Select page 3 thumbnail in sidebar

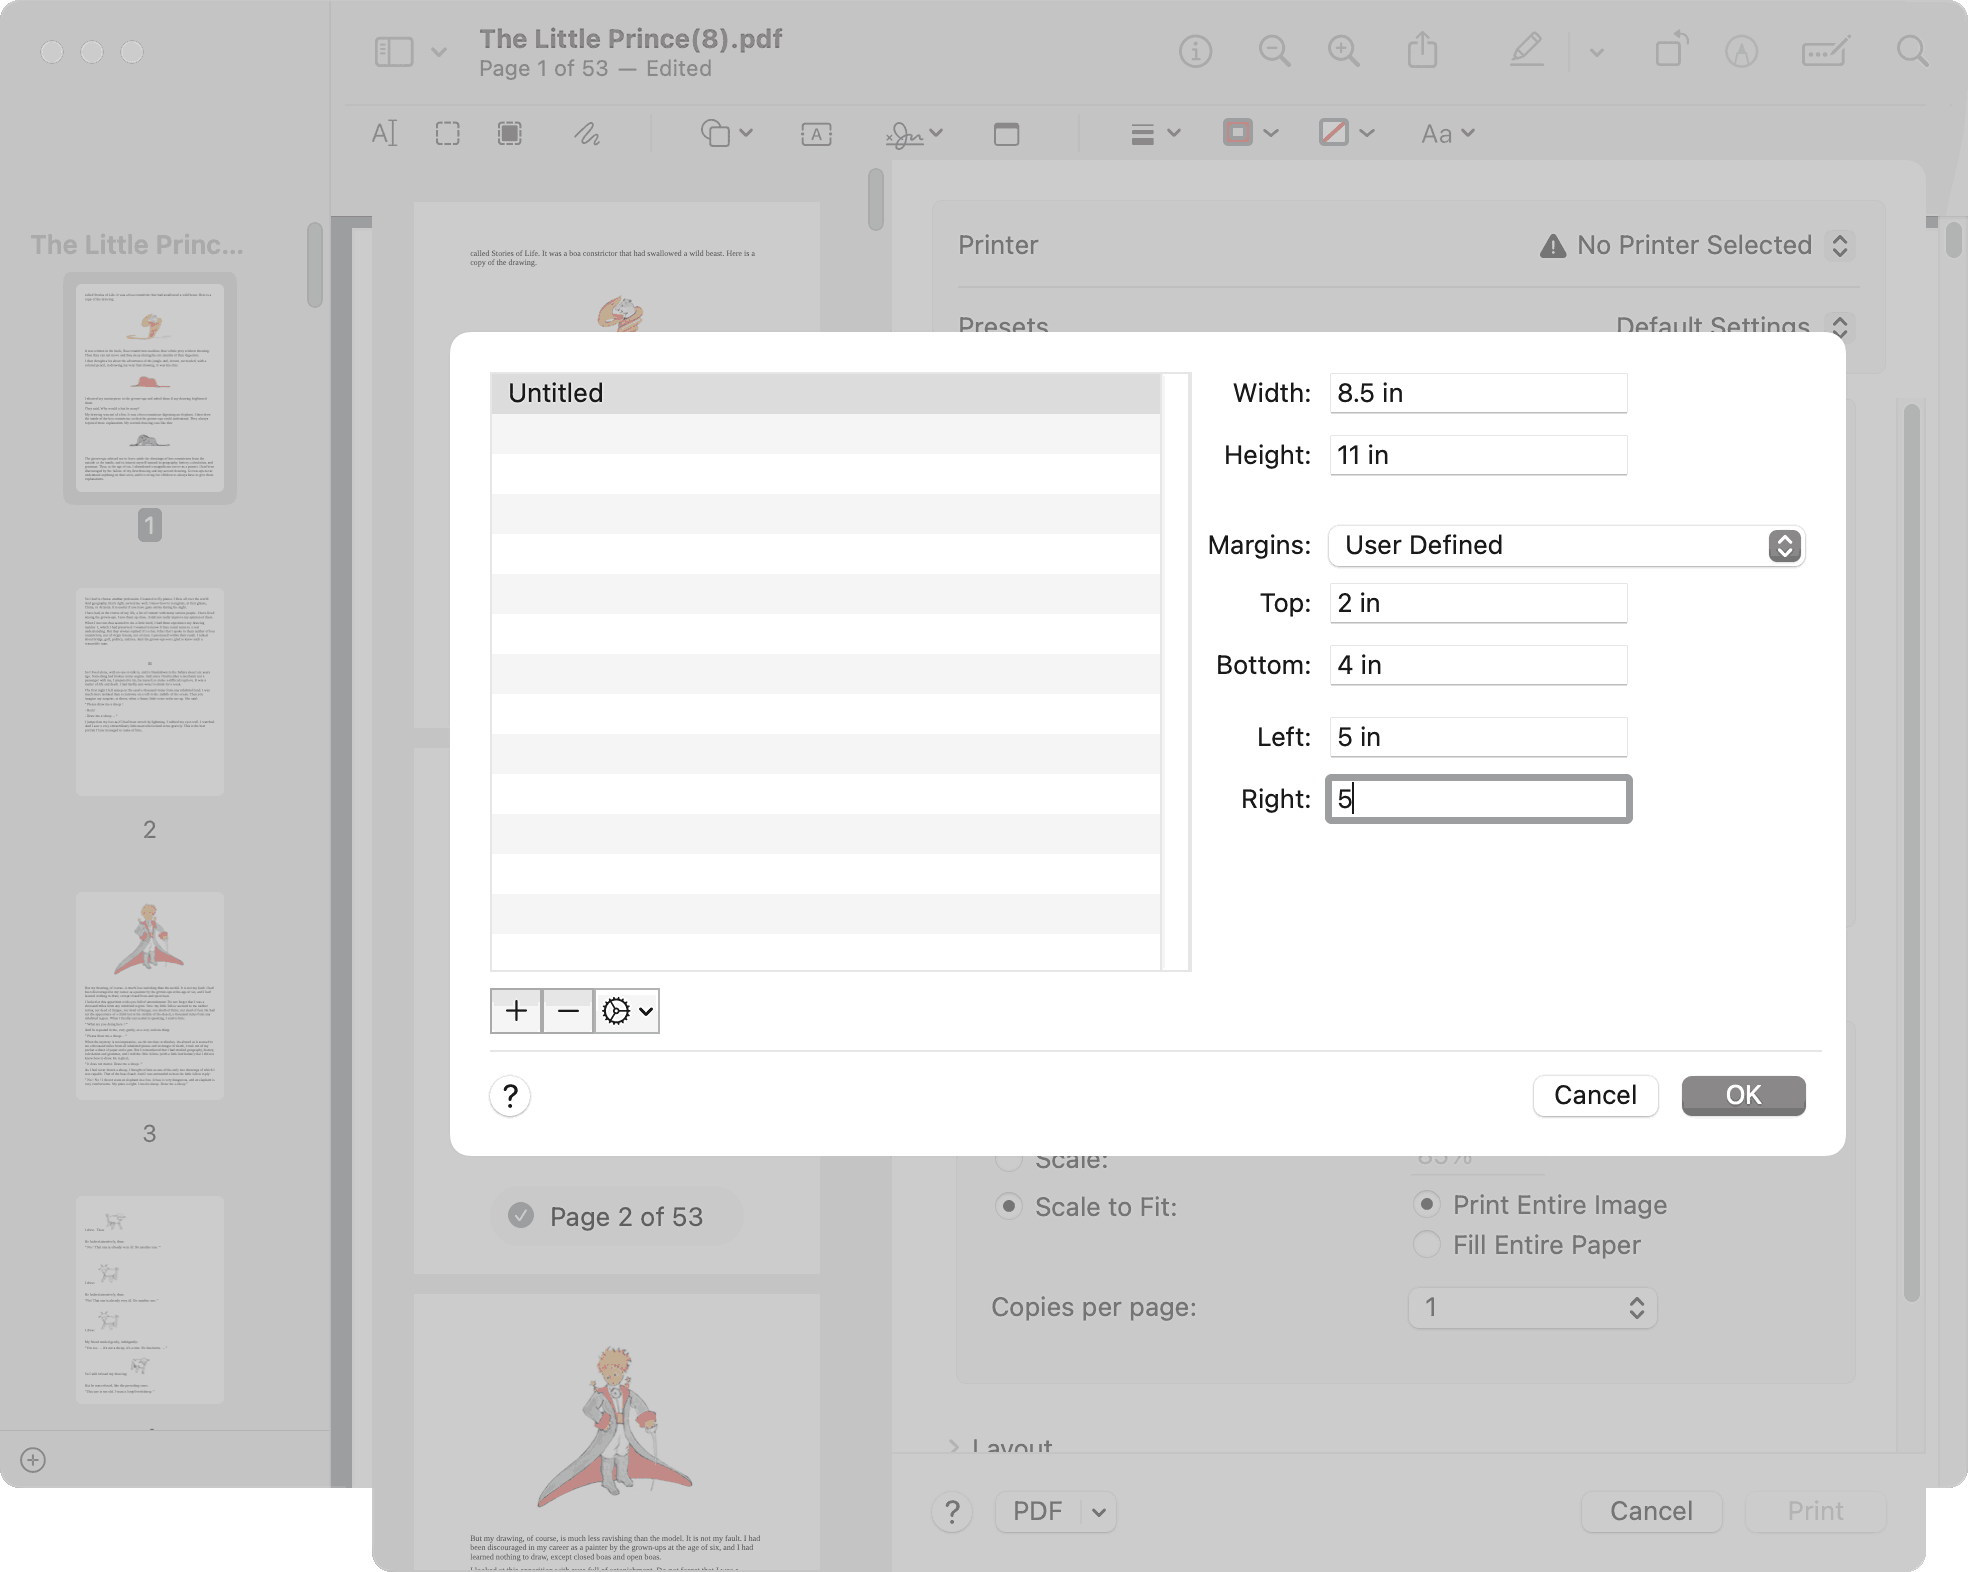[150, 996]
